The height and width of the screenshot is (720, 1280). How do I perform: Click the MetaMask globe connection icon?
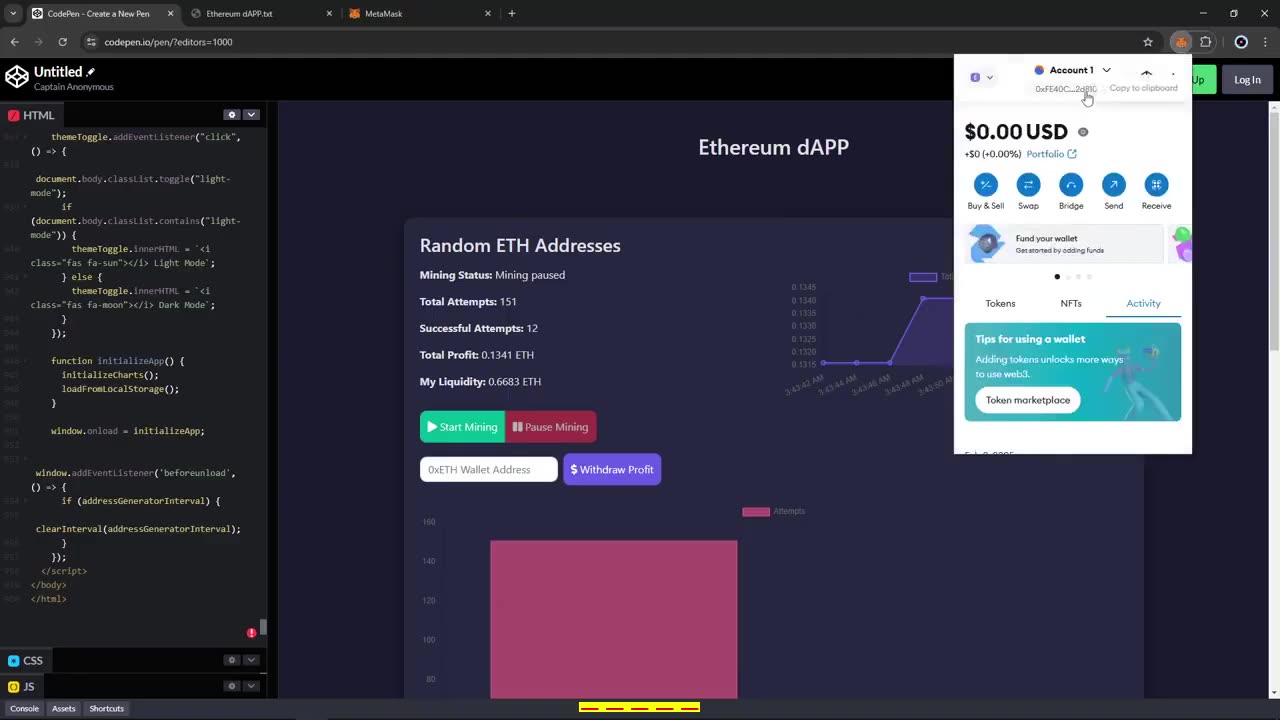point(1147,74)
